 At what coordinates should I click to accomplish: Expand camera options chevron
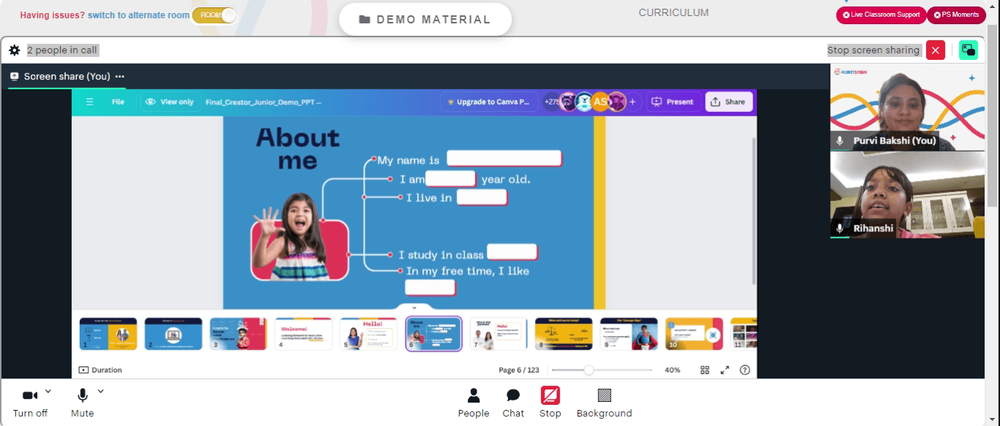(x=48, y=391)
